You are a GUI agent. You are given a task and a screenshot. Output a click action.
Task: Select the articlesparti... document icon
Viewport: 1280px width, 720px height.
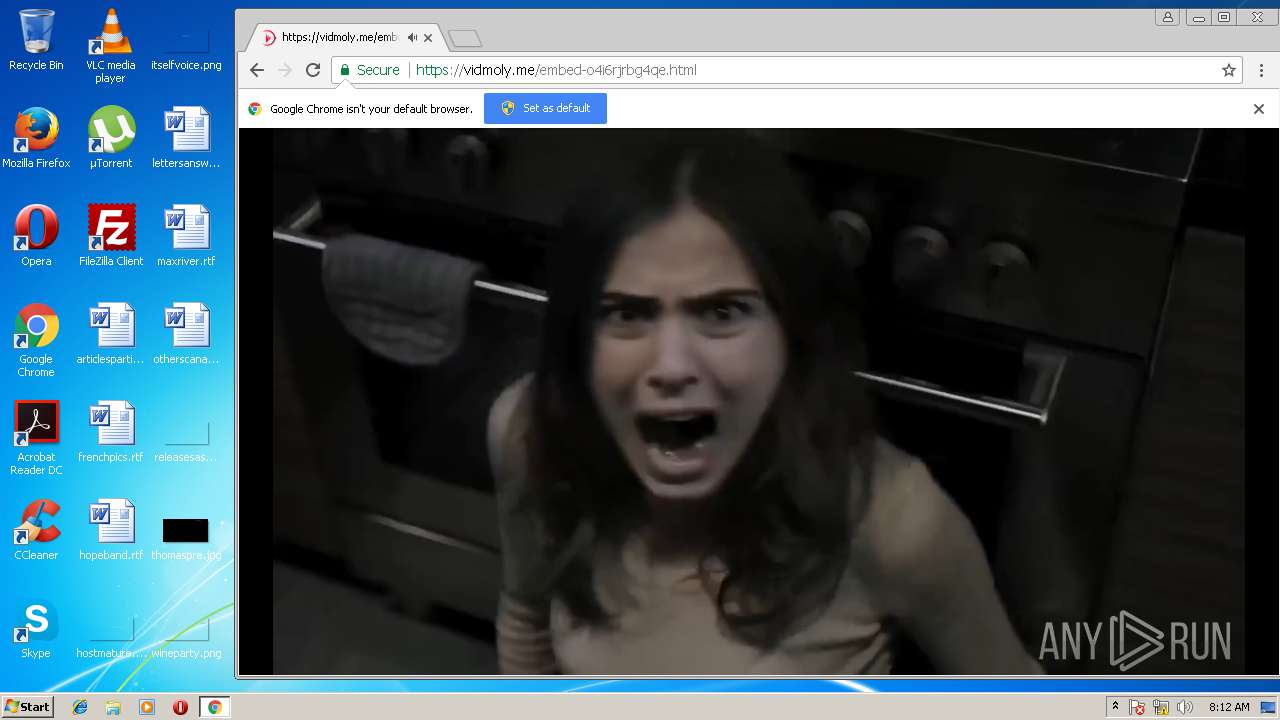click(x=110, y=334)
